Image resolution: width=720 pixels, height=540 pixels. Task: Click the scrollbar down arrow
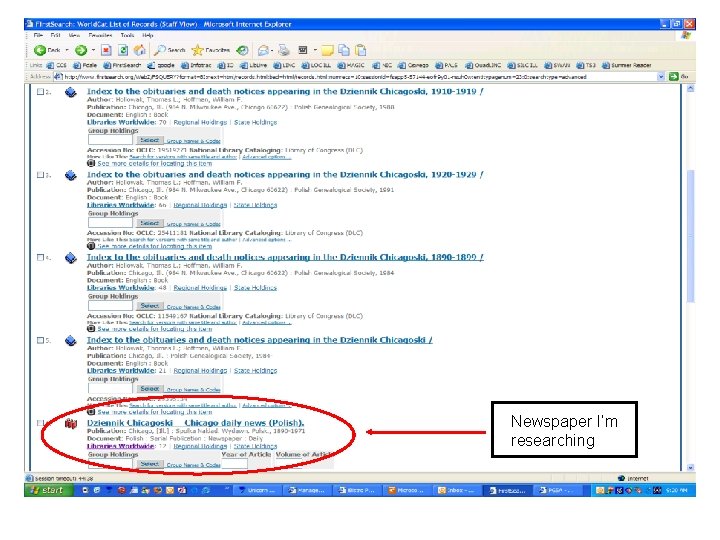point(690,467)
